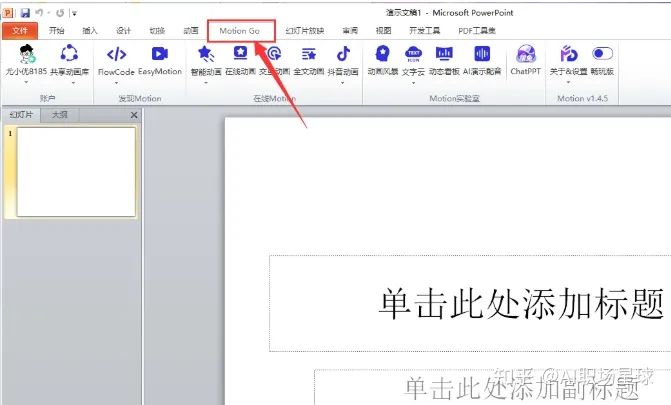Expand dropdown arrow under 元小优8185 account
The image size is (671, 405).
[27, 82]
